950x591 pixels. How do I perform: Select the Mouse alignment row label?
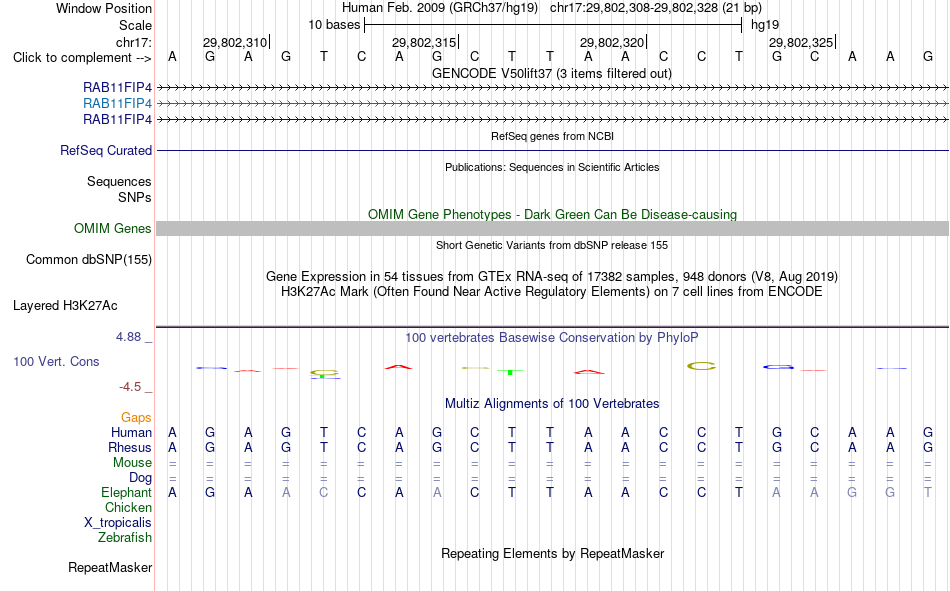click(132, 462)
